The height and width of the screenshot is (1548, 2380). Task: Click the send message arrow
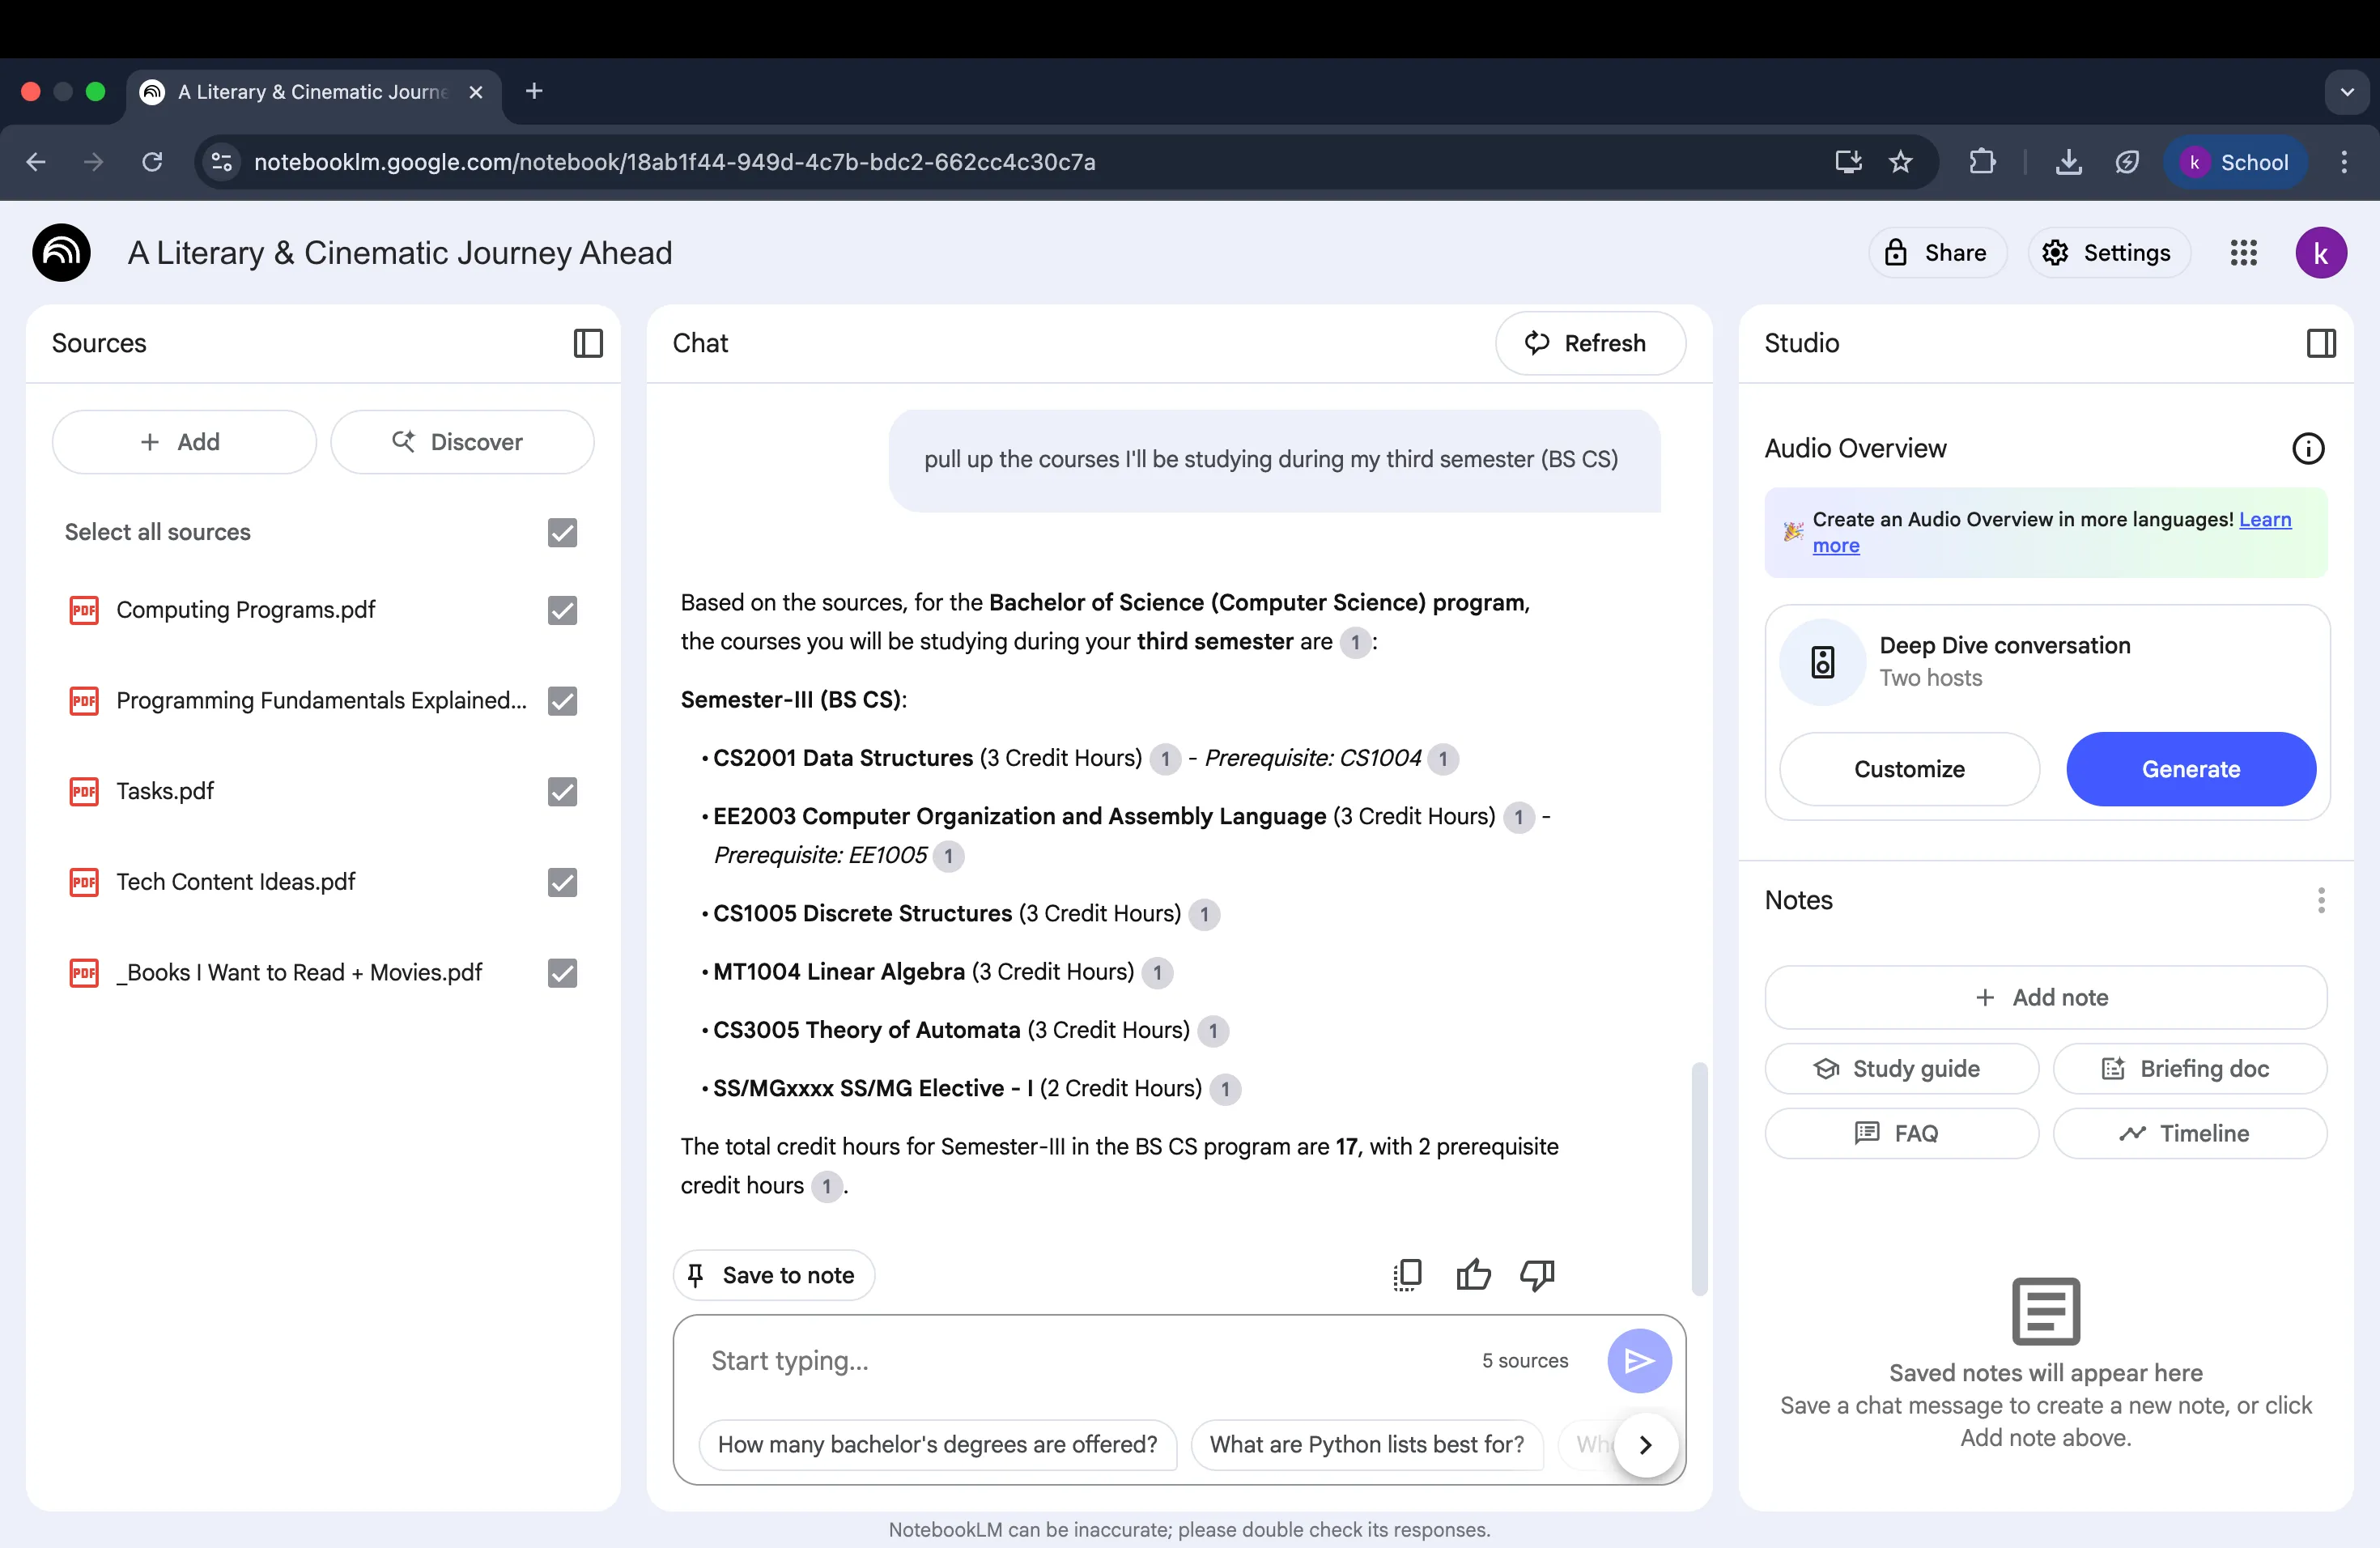(x=1638, y=1360)
